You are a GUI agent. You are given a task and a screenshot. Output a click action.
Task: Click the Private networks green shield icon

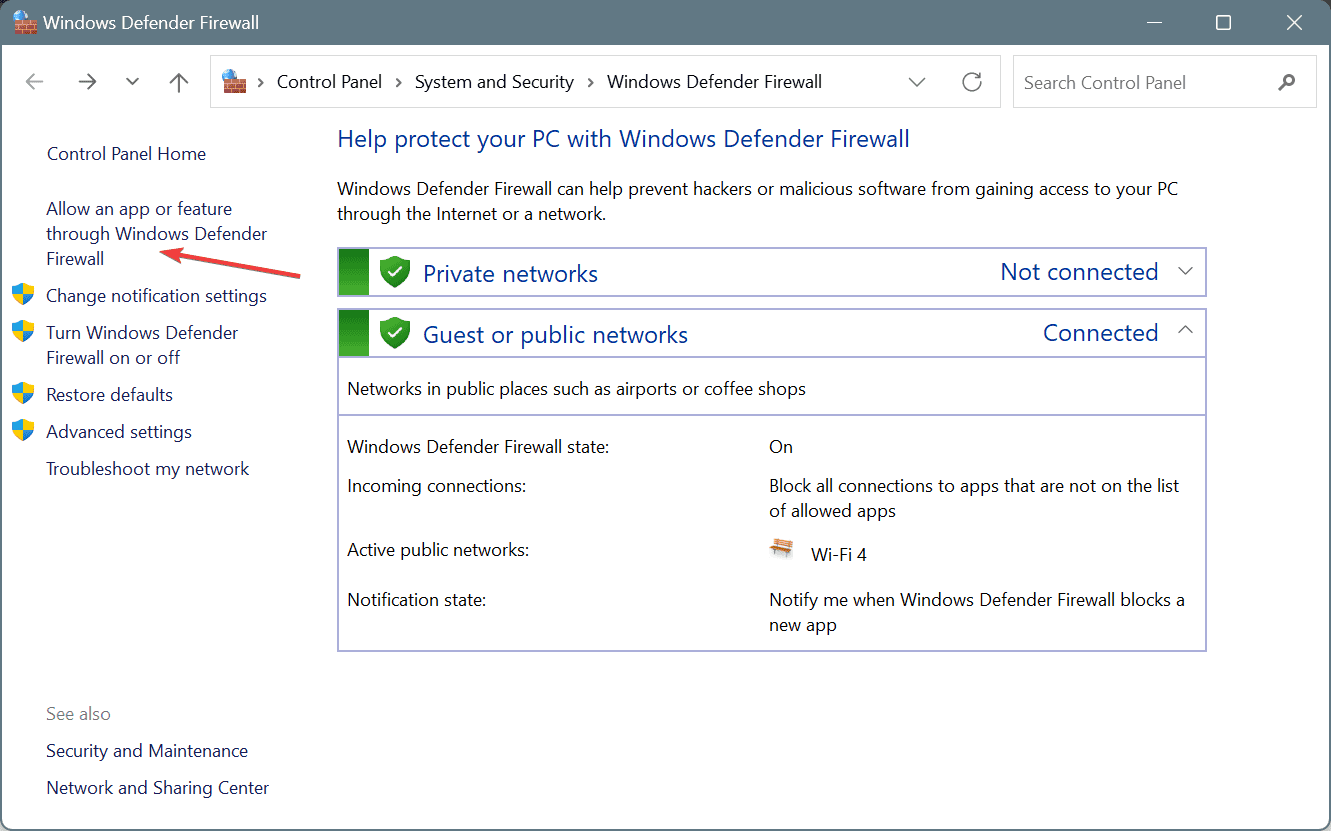[396, 272]
